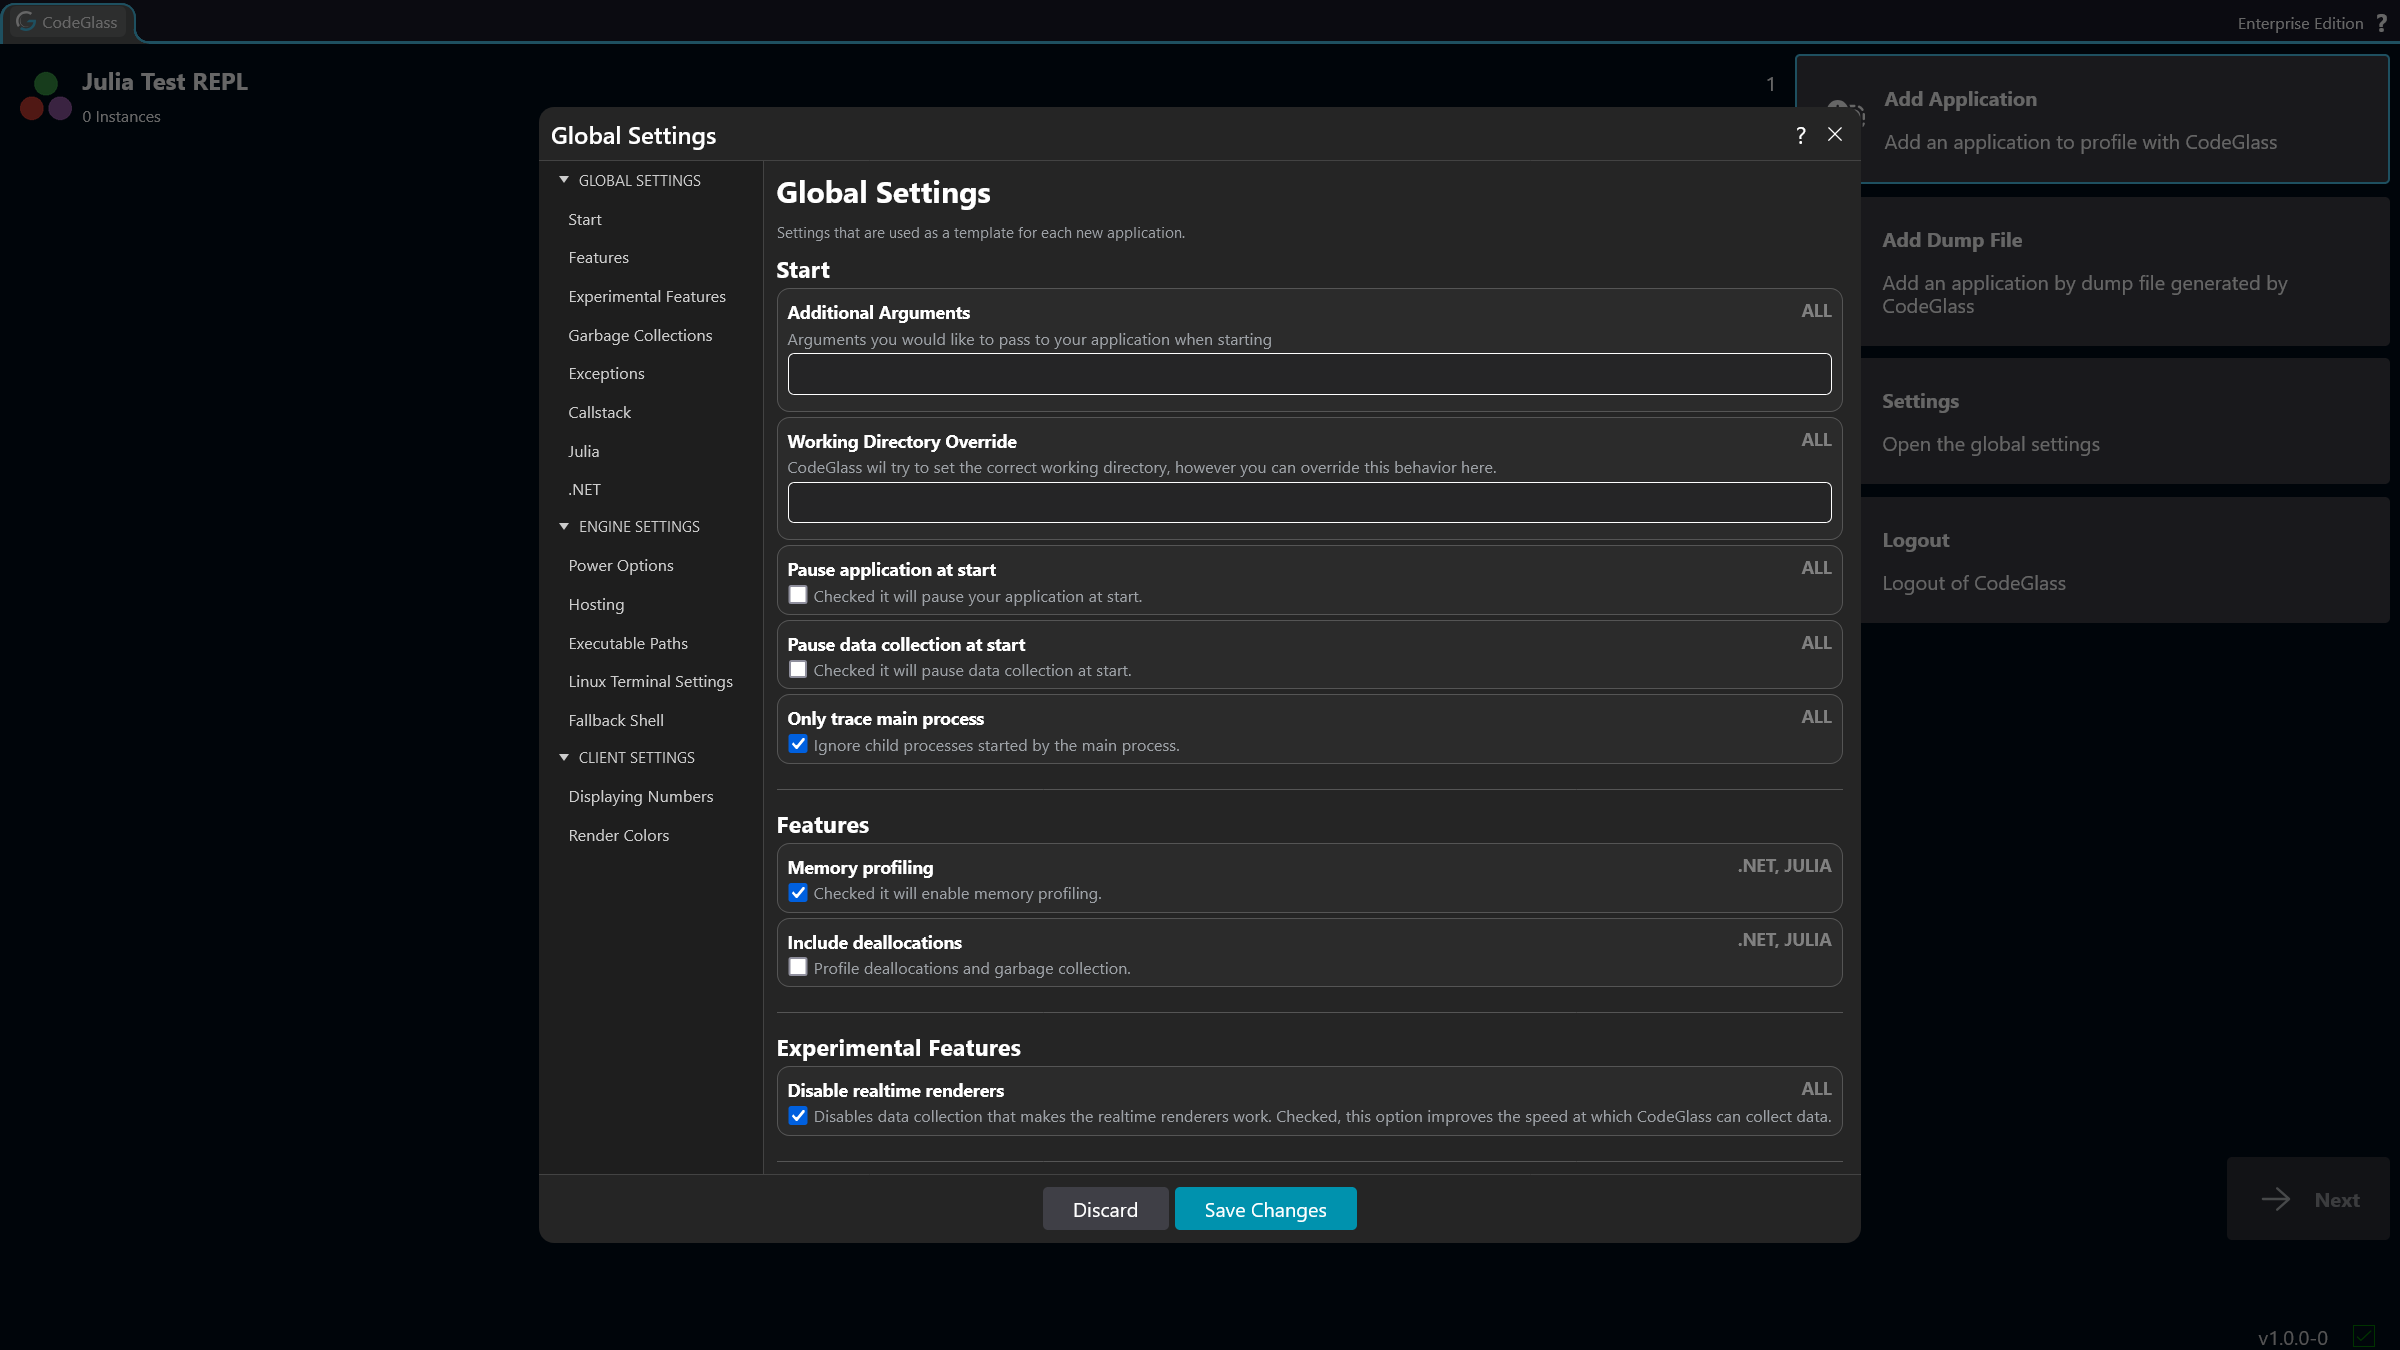The image size is (2400, 1350).
Task: Uncheck the Memory profiling checkbox
Action: click(798, 892)
